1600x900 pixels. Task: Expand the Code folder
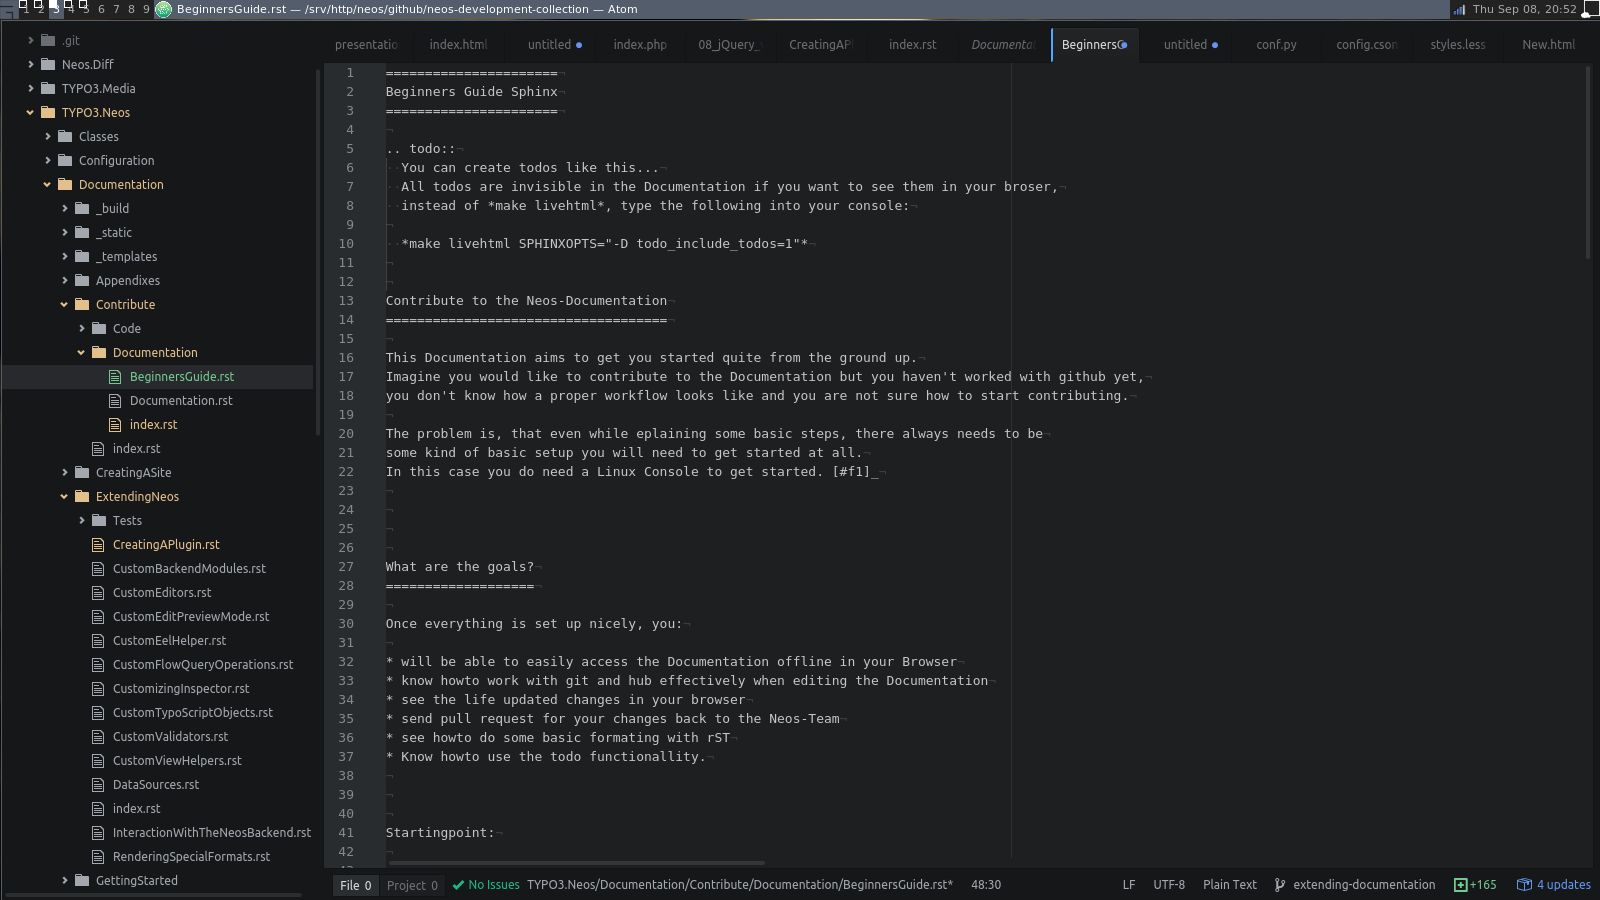[x=82, y=328]
